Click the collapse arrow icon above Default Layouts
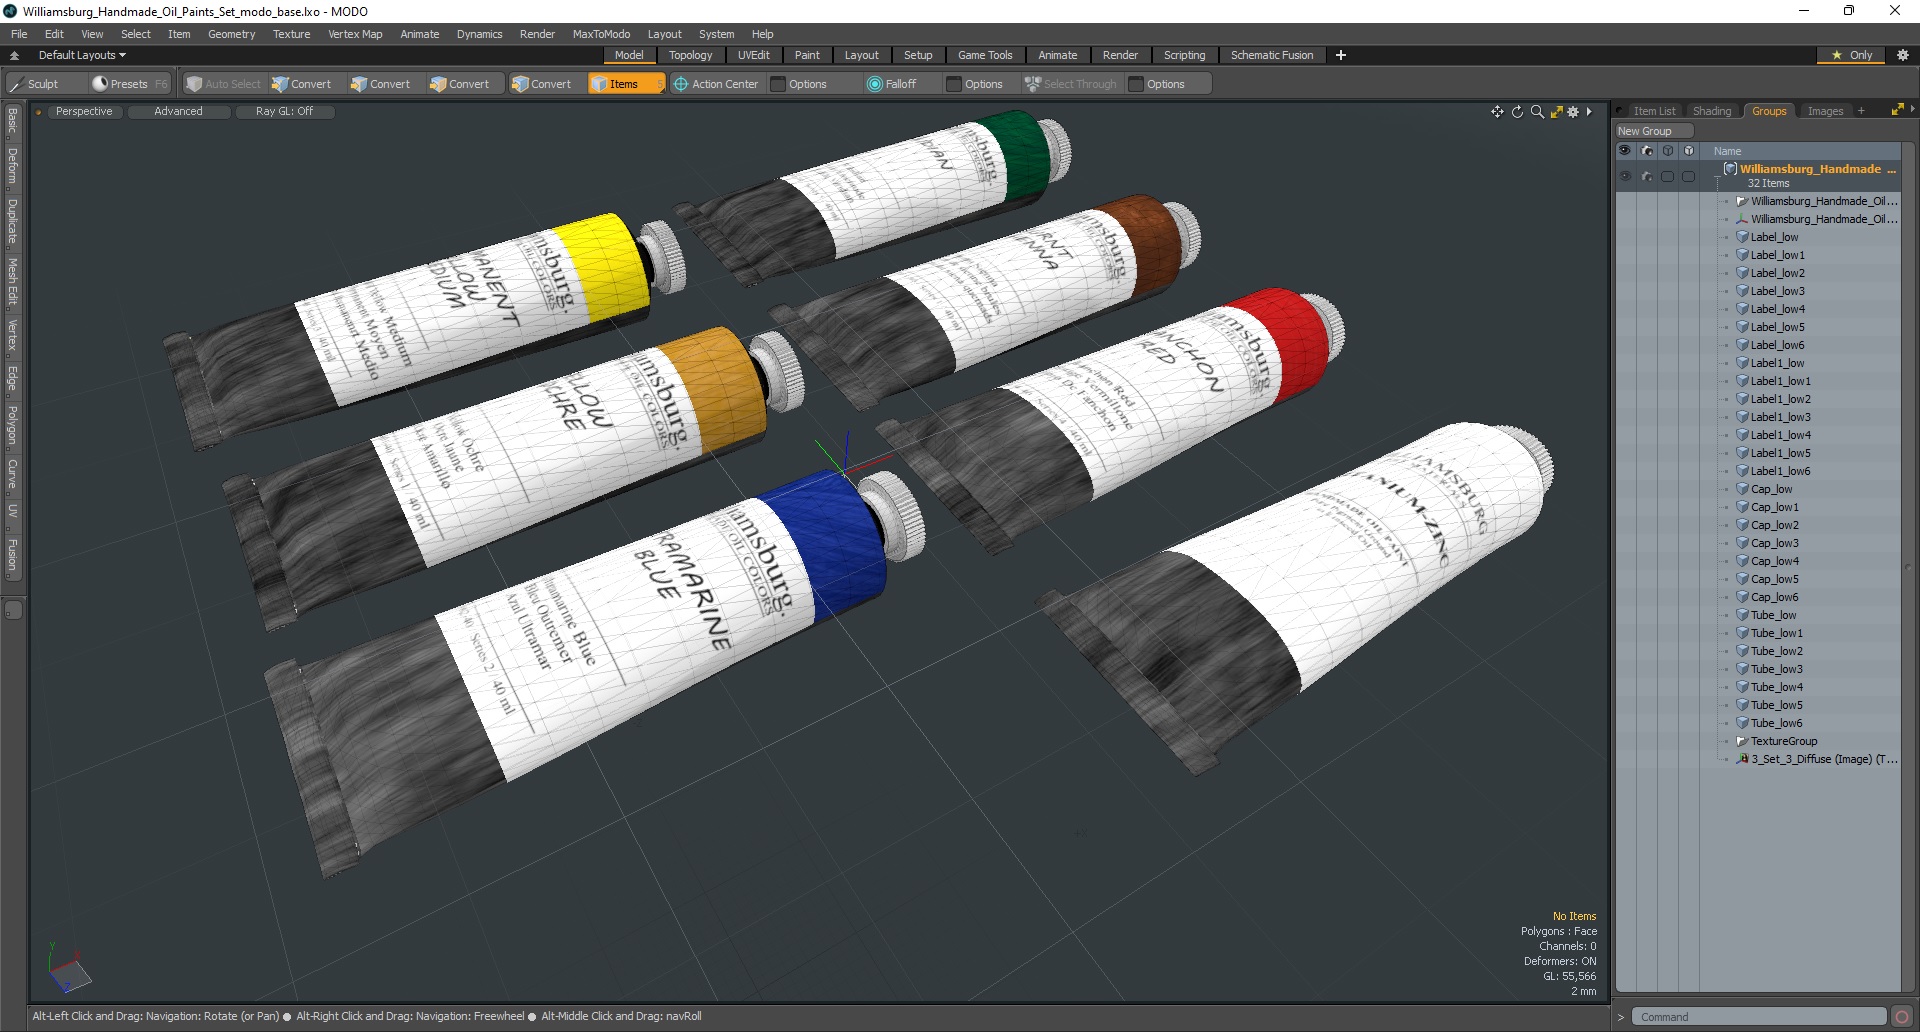 click(x=14, y=56)
